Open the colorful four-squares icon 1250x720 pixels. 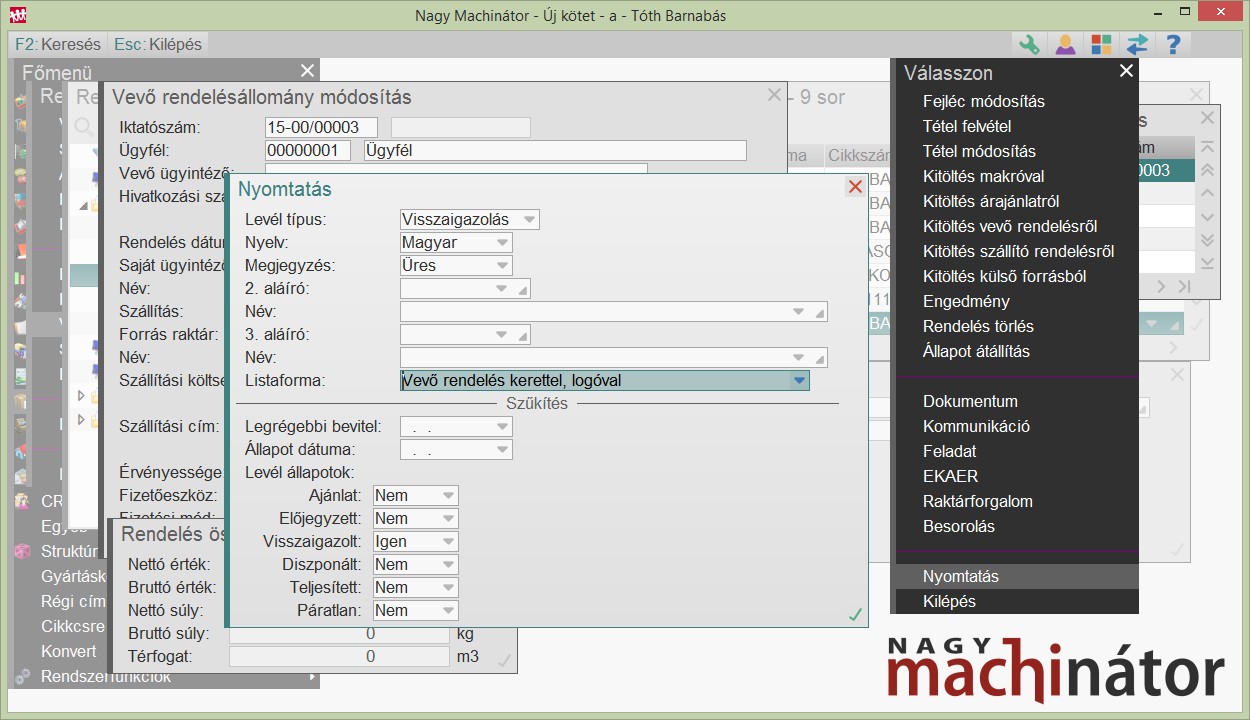(x=1101, y=45)
